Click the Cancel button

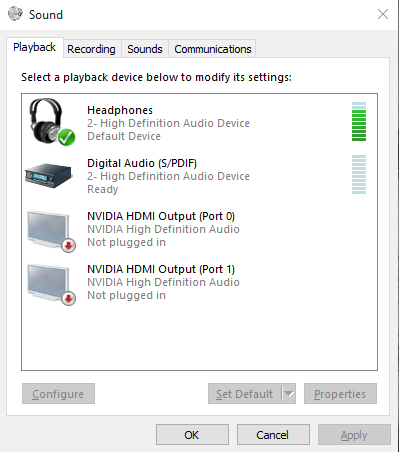tap(273, 435)
